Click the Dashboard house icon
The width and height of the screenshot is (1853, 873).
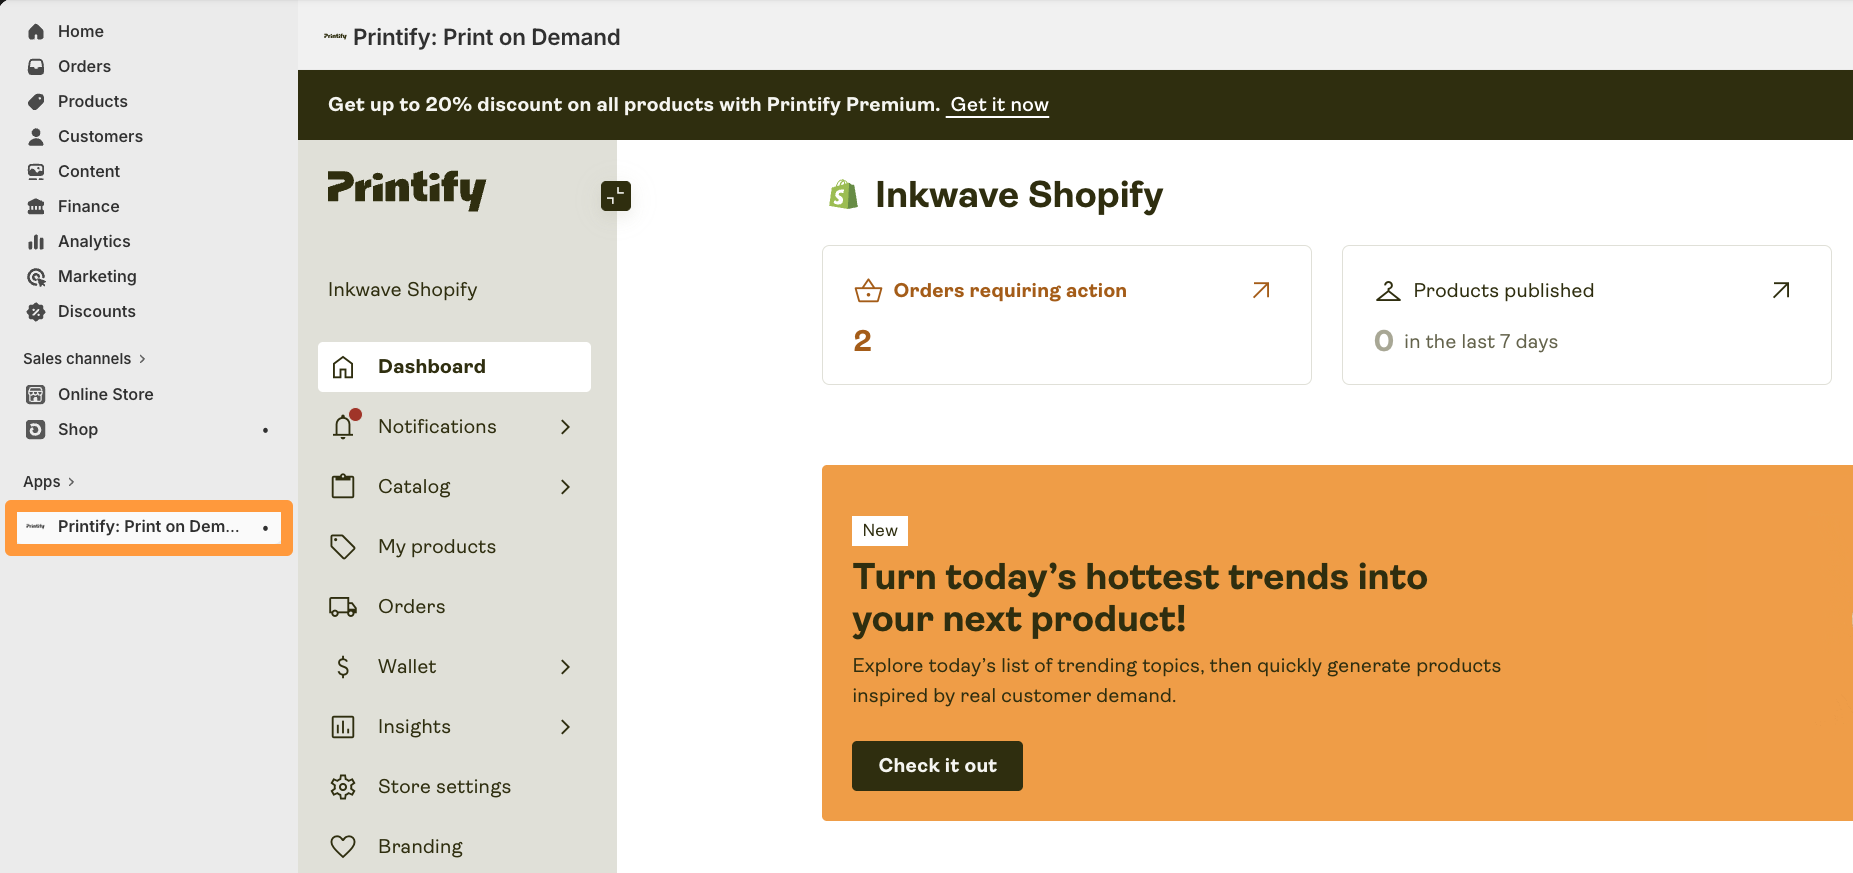[343, 367]
